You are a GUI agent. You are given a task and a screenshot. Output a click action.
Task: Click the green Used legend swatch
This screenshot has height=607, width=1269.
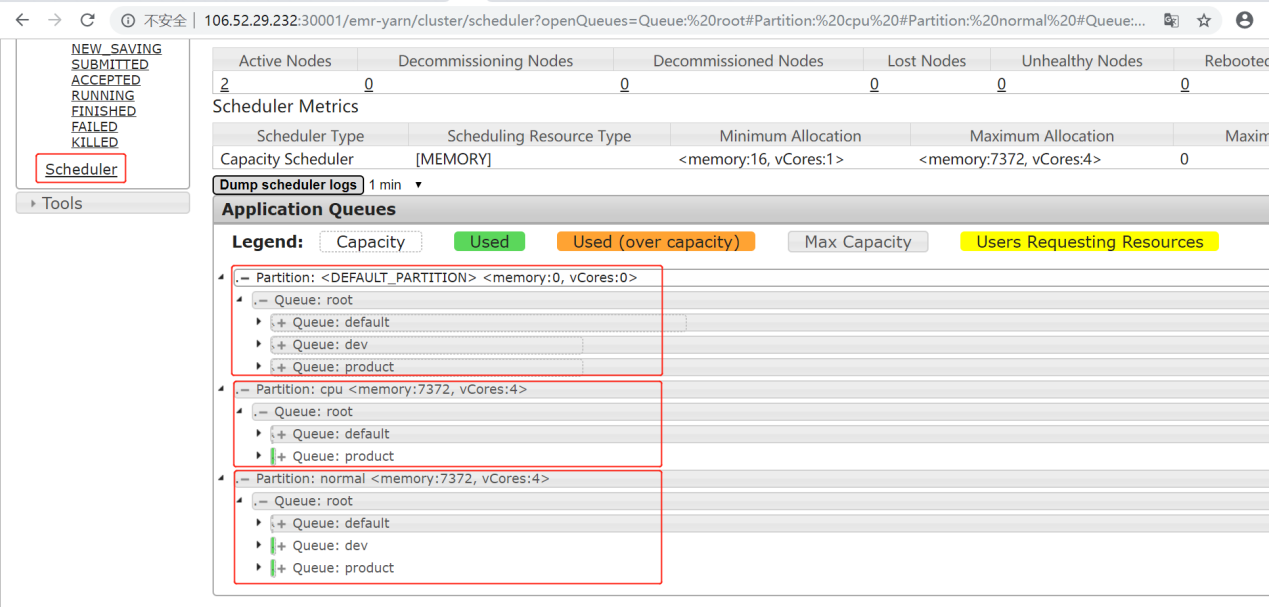(x=489, y=242)
